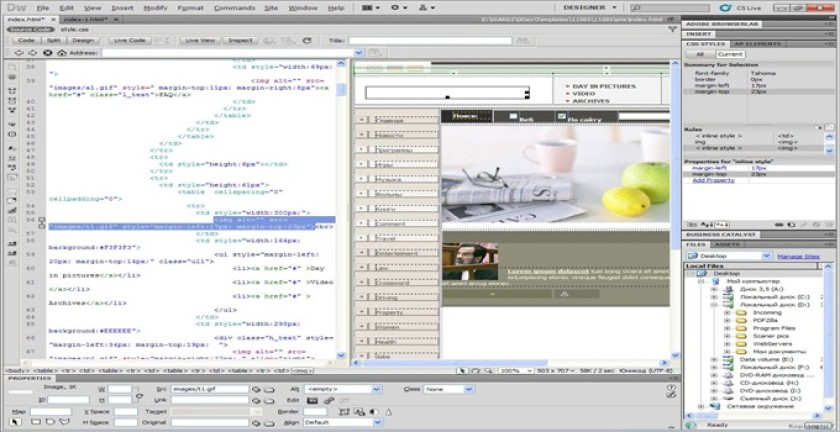Select the Hand tool in the status bar
The width and height of the screenshot is (840, 432).
click(475, 370)
